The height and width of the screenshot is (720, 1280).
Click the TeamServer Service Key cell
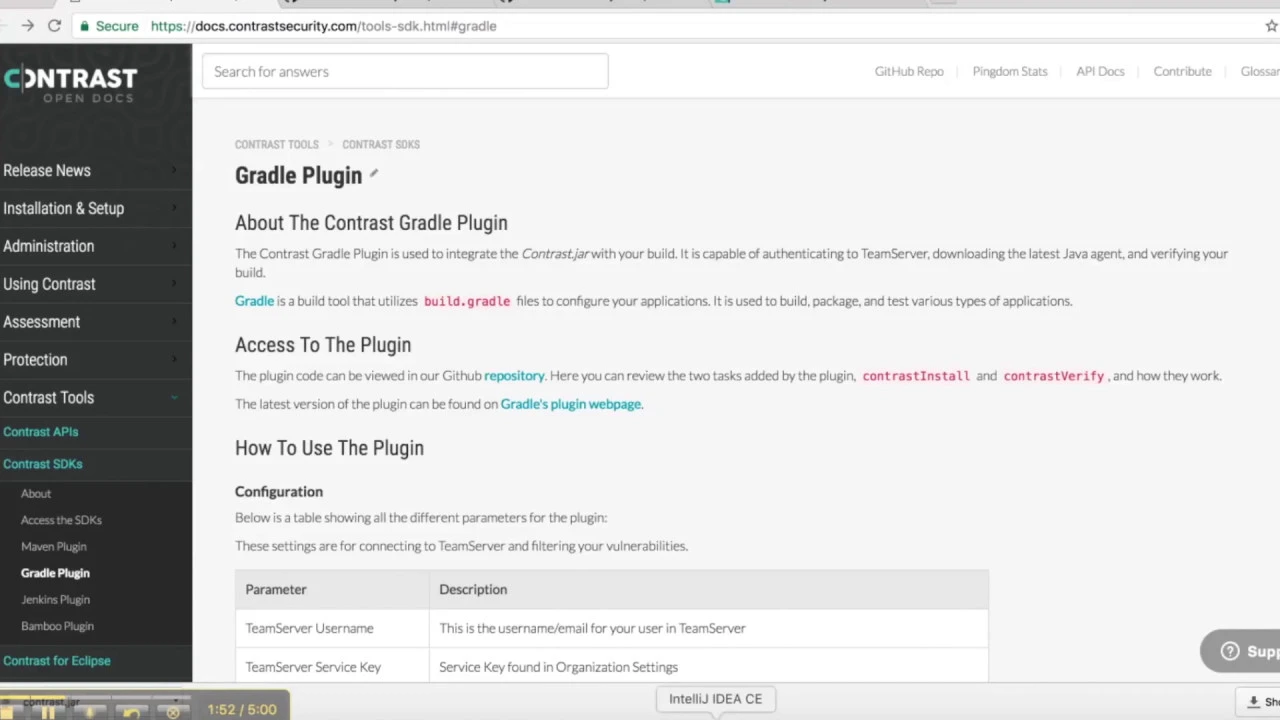(x=332, y=667)
